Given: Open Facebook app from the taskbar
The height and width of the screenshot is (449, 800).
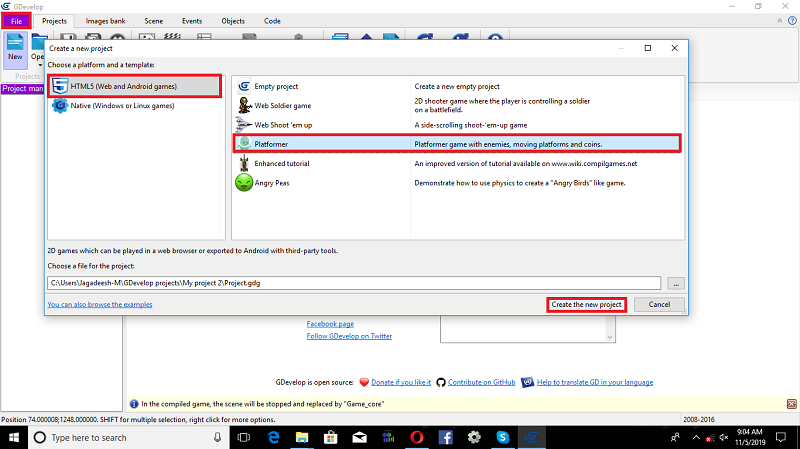Looking at the screenshot, I should [445, 438].
